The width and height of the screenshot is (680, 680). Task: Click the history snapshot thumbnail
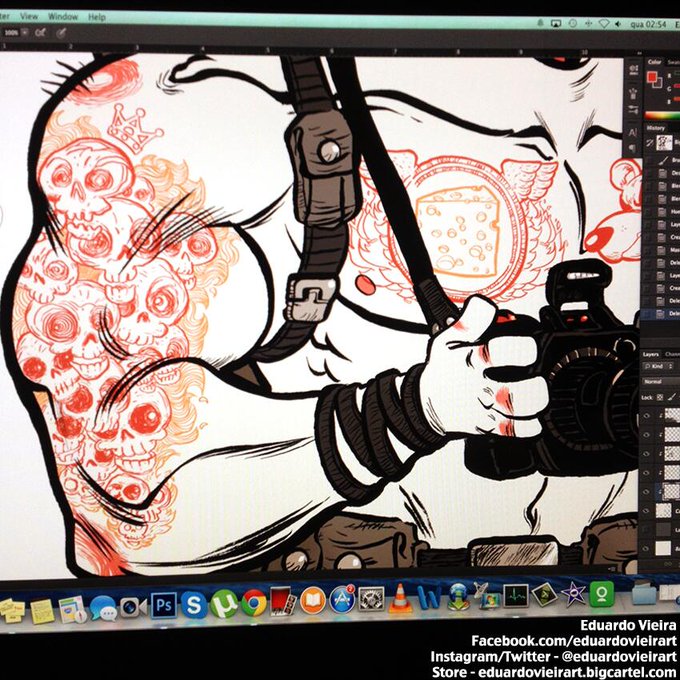(664, 142)
